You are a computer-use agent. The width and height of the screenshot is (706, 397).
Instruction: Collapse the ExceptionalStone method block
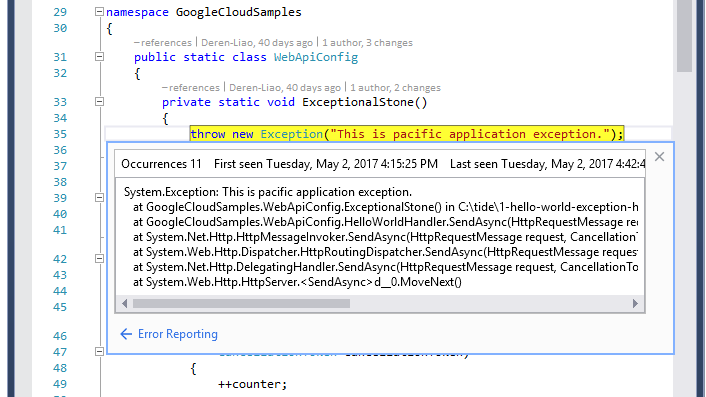coord(100,102)
